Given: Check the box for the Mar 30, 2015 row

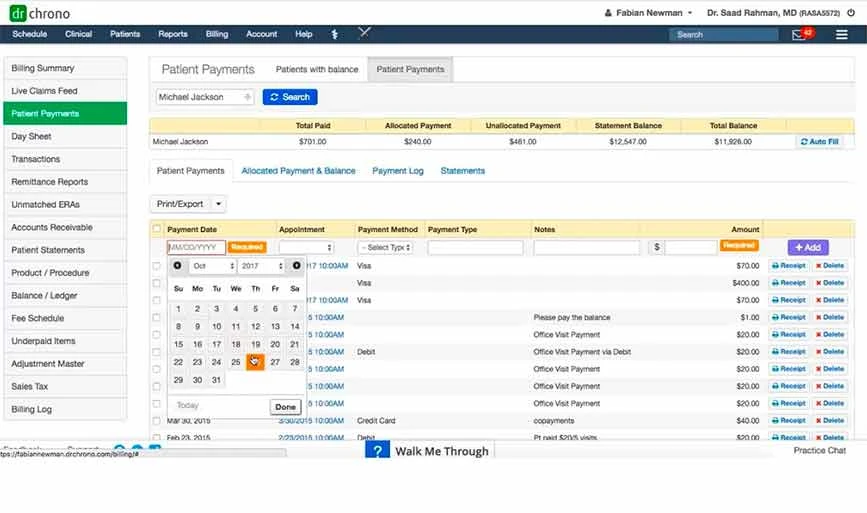Looking at the screenshot, I should click(157, 421).
